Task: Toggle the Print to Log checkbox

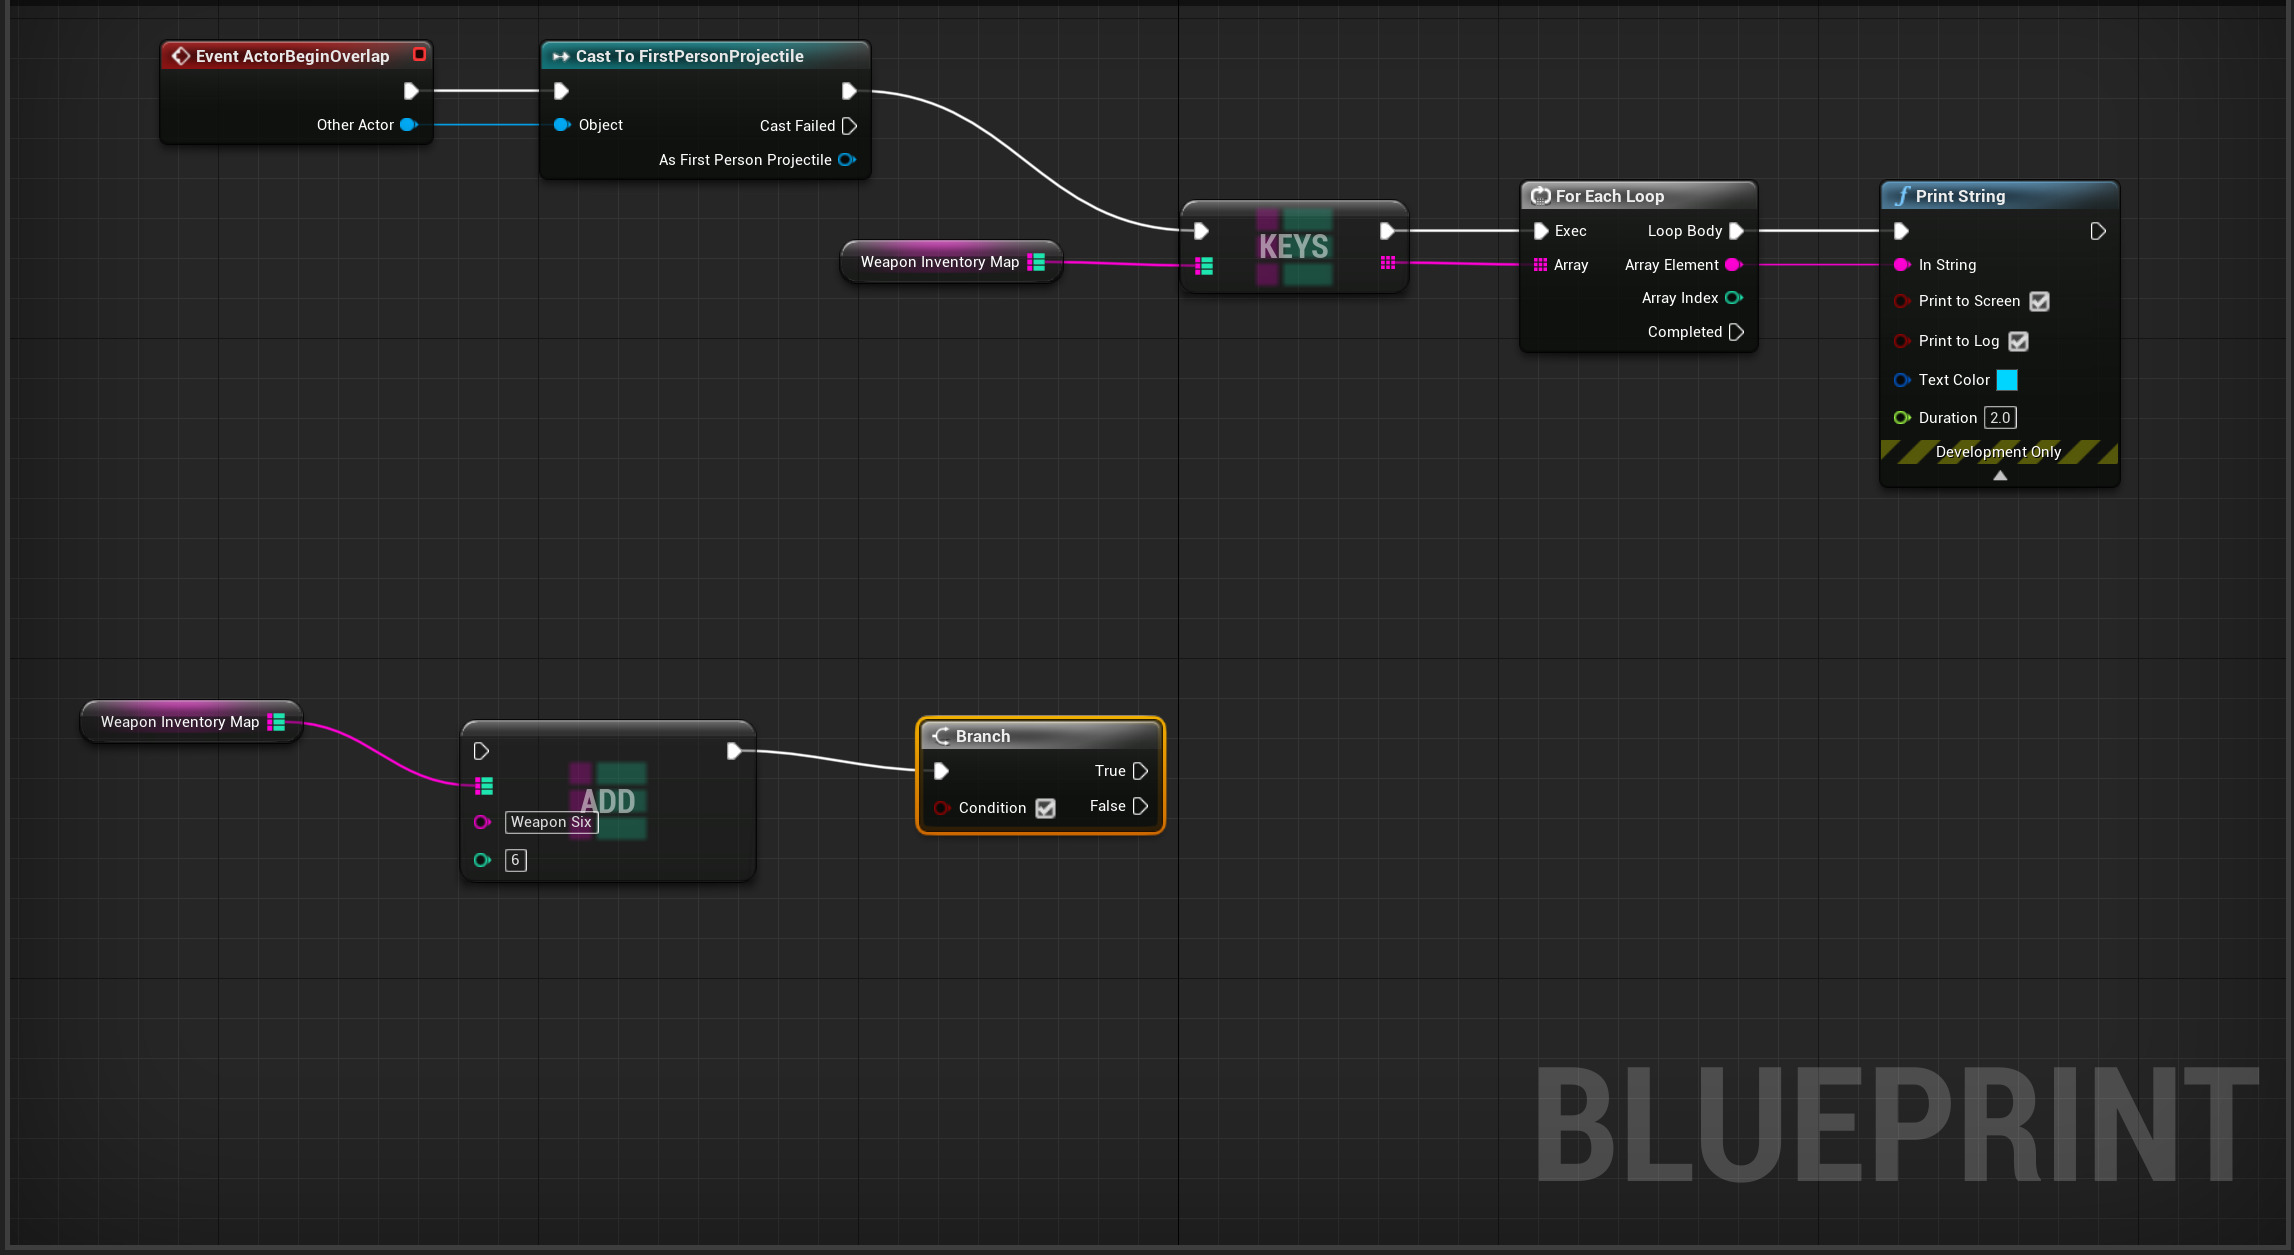Action: (2018, 341)
